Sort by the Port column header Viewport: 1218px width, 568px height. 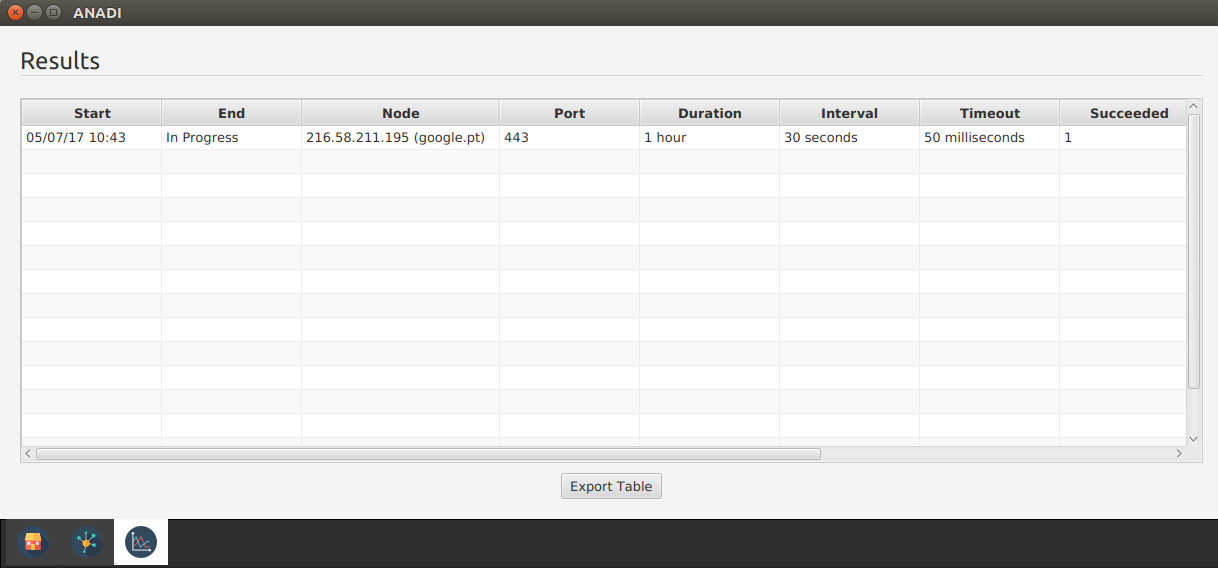click(570, 113)
